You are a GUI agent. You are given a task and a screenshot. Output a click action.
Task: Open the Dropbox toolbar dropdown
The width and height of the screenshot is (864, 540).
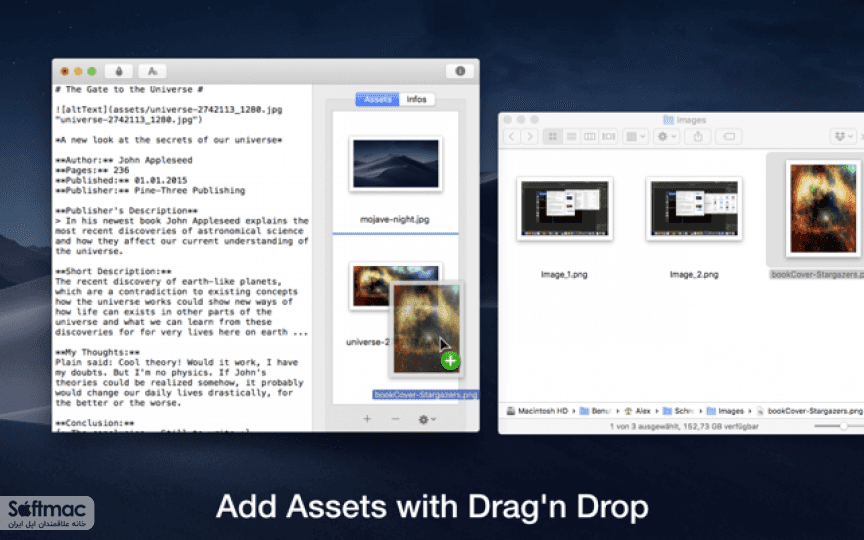(x=844, y=136)
